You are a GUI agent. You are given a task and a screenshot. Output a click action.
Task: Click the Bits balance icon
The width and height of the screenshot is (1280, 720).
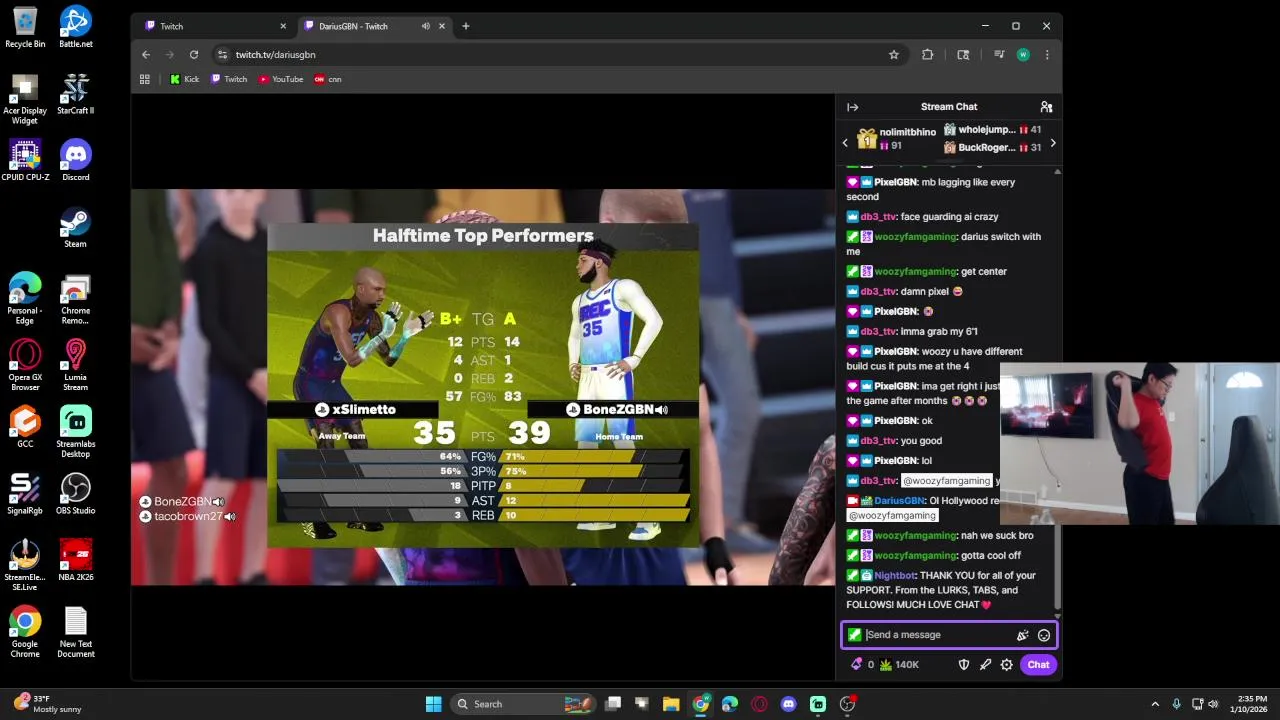pos(861,664)
